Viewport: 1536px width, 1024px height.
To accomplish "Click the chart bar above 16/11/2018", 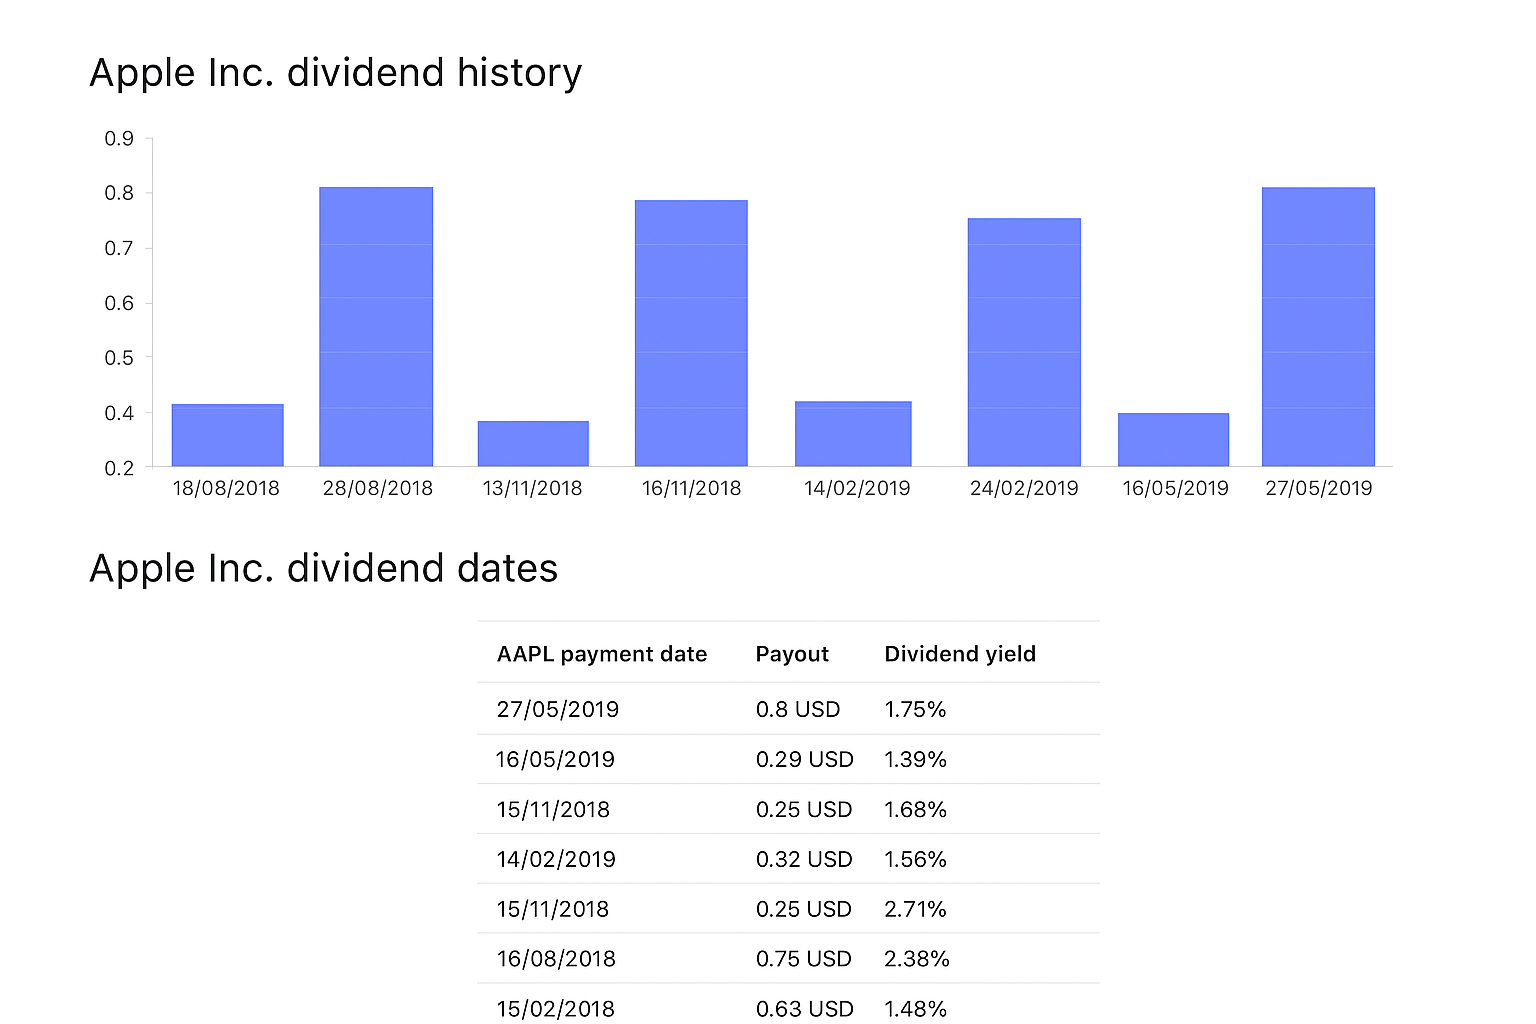I will 691,333.
